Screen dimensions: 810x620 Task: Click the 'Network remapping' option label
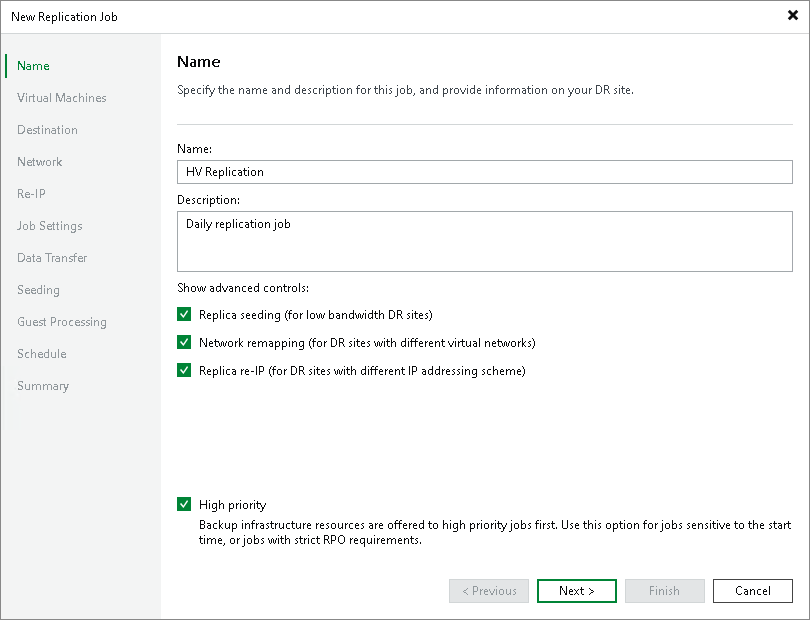(367, 343)
